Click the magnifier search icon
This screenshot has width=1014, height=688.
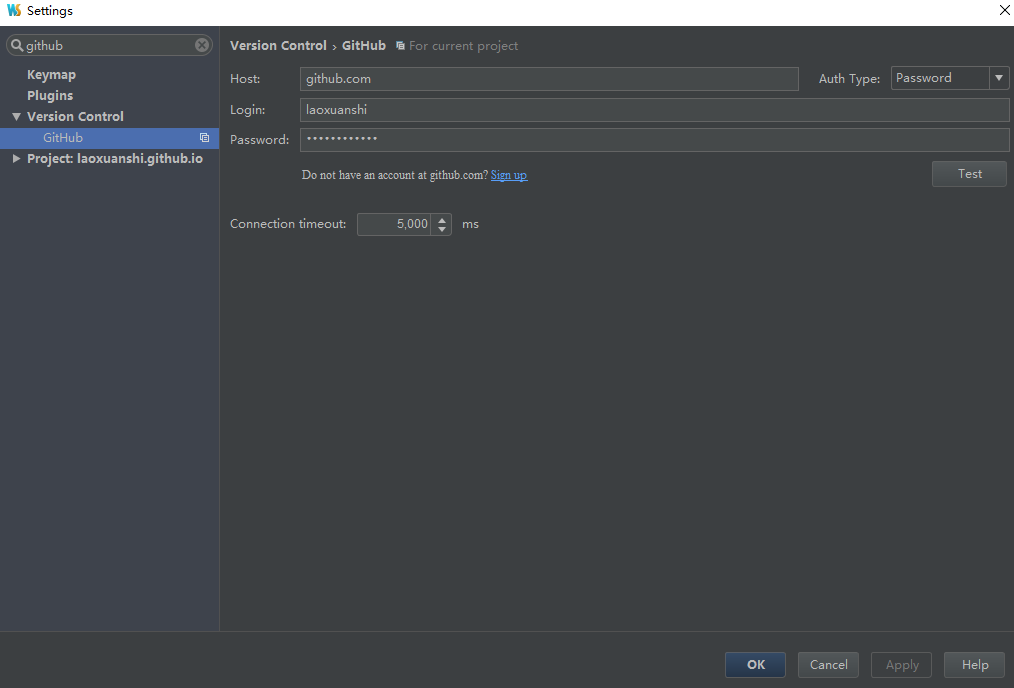coord(17,45)
